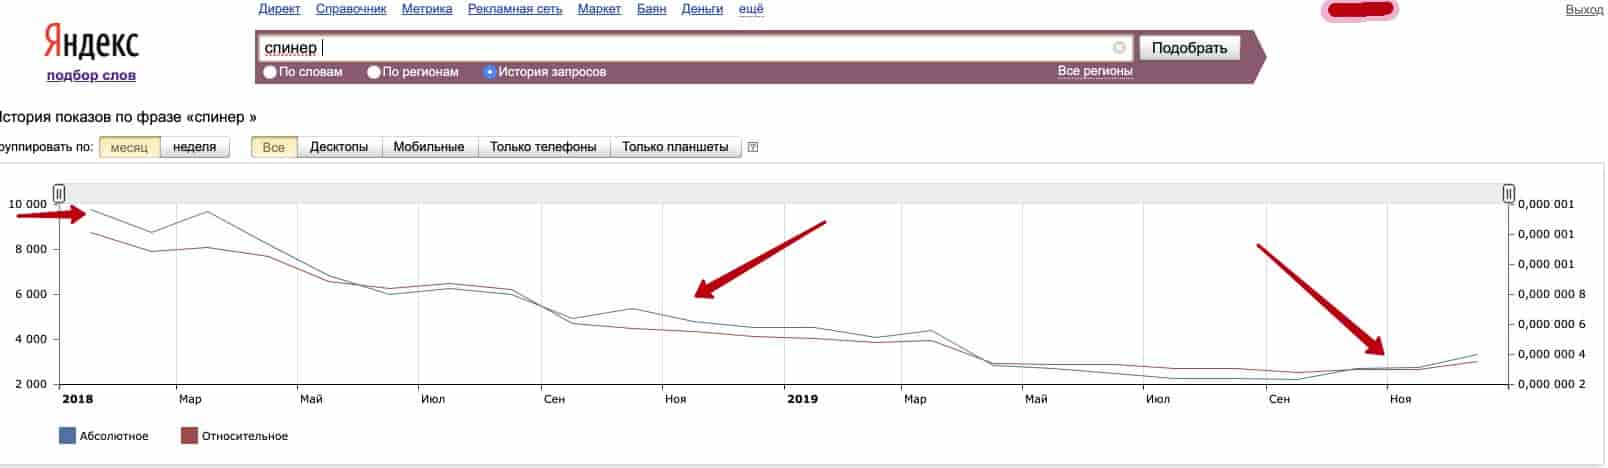The width and height of the screenshot is (1608, 468).
Task: Open the Все регионы selector
Action: click(1095, 71)
